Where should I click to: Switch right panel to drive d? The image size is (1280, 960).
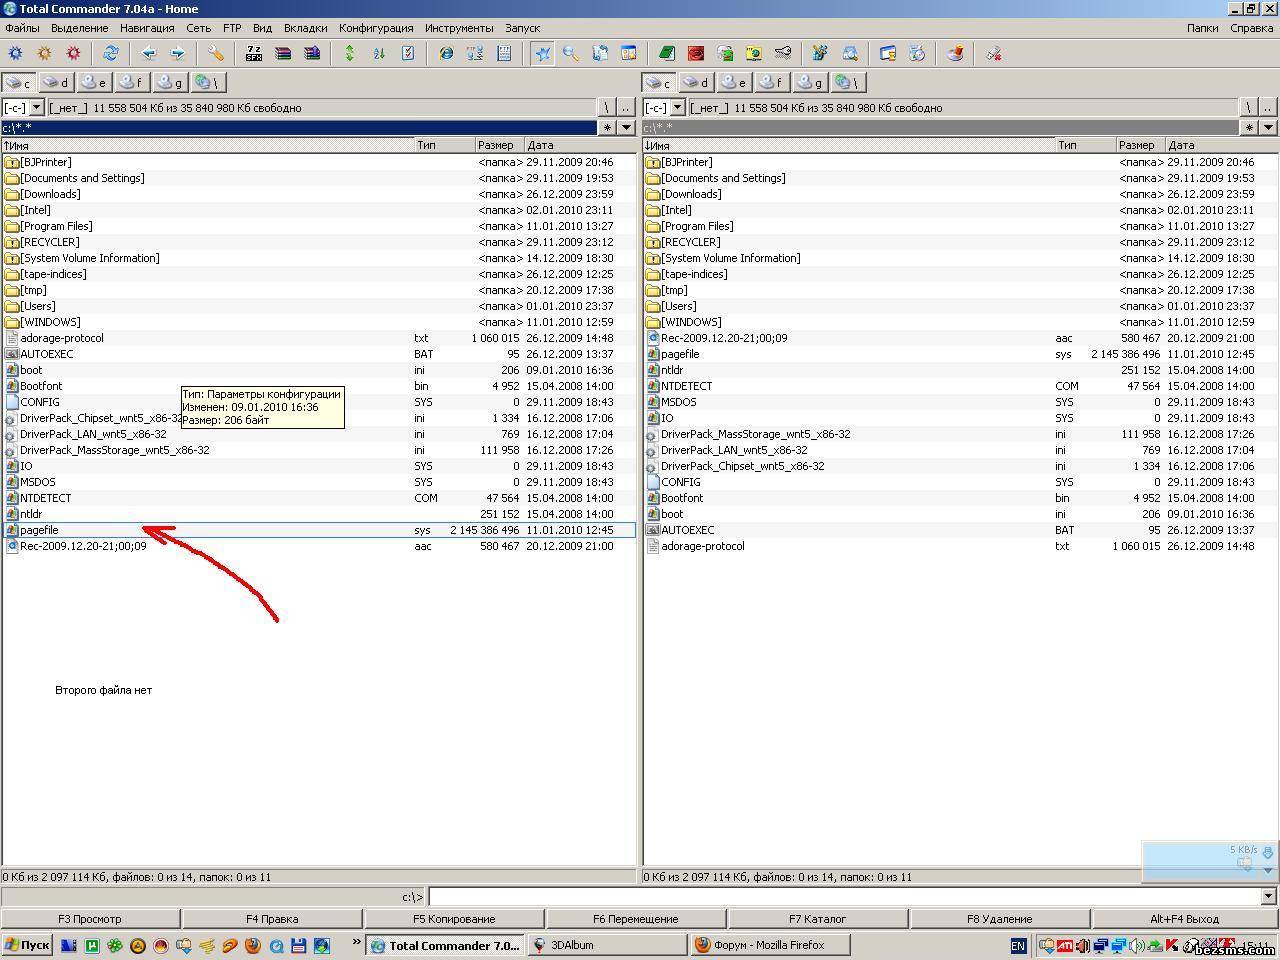click(698, 82)
